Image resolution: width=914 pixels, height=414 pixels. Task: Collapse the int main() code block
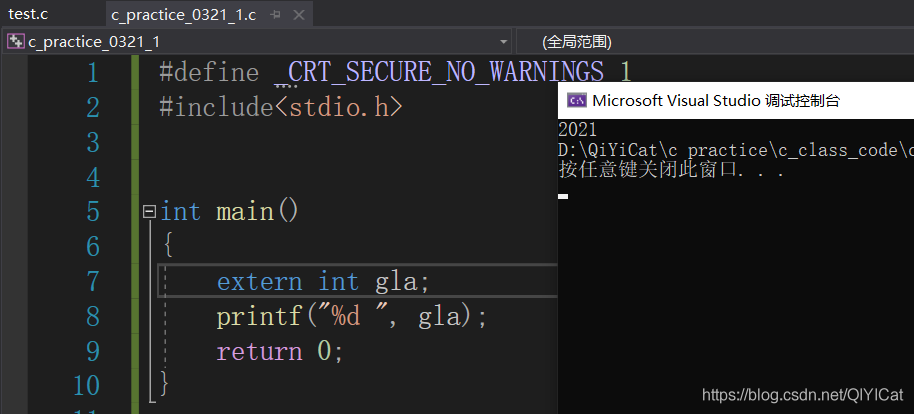coord(150,211)
